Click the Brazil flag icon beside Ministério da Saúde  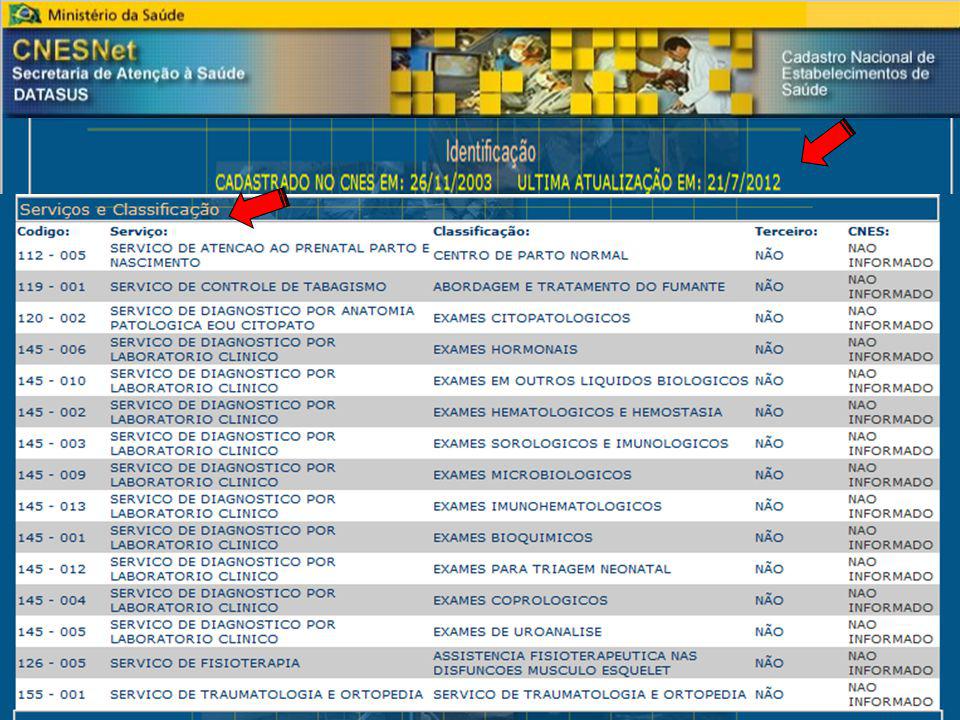tap(25, 13)
